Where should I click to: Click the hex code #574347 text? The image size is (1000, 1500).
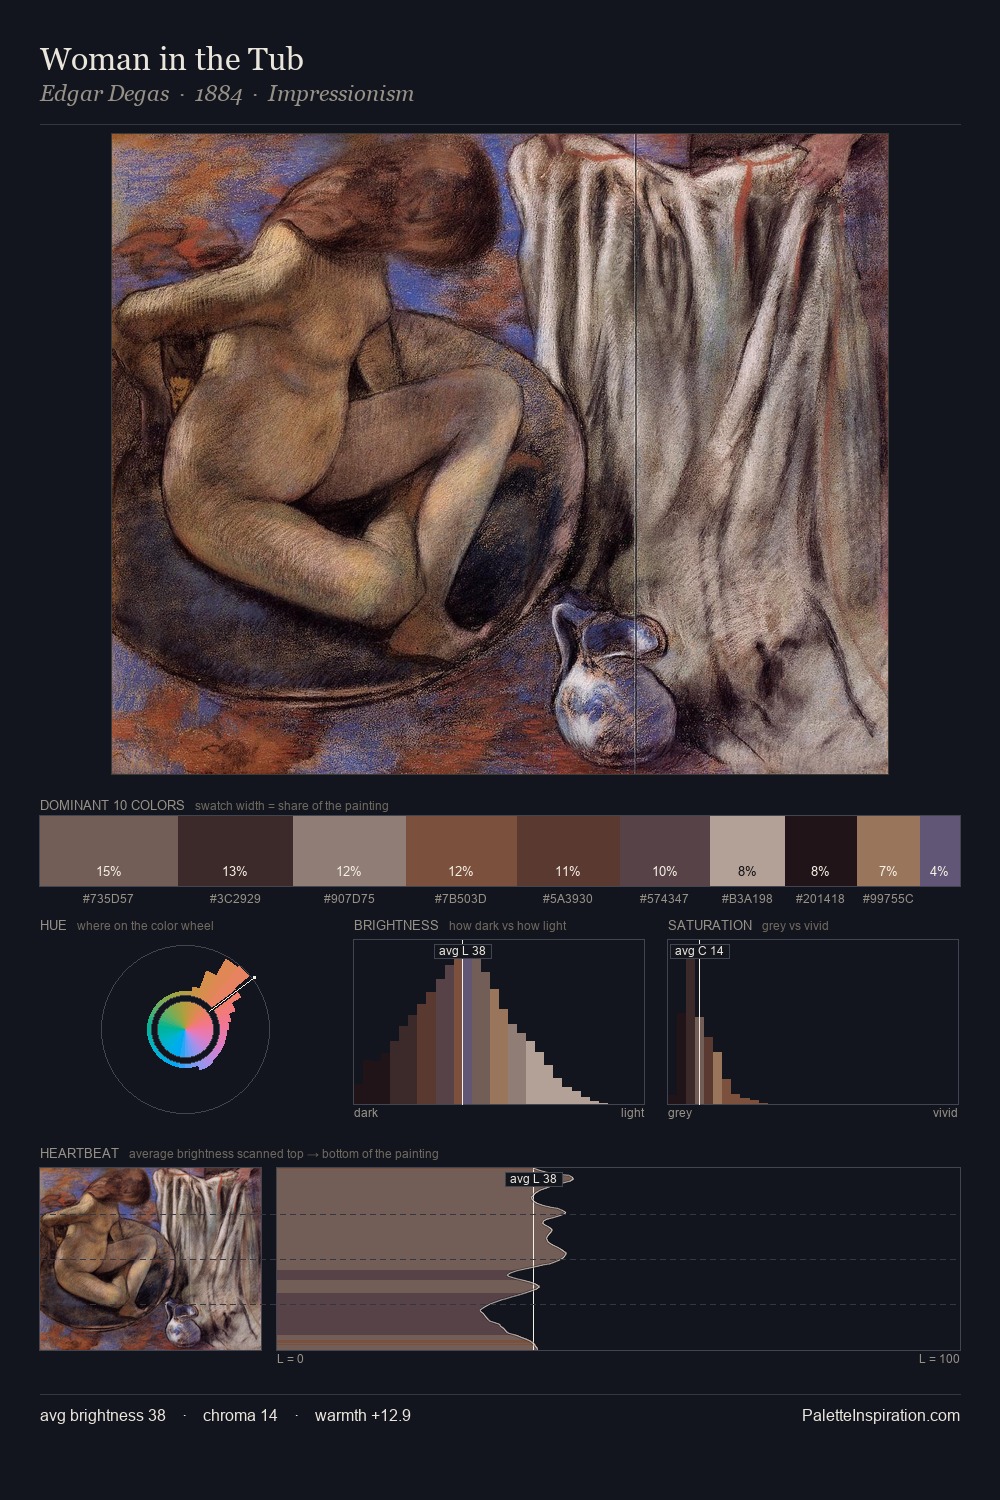664,899
